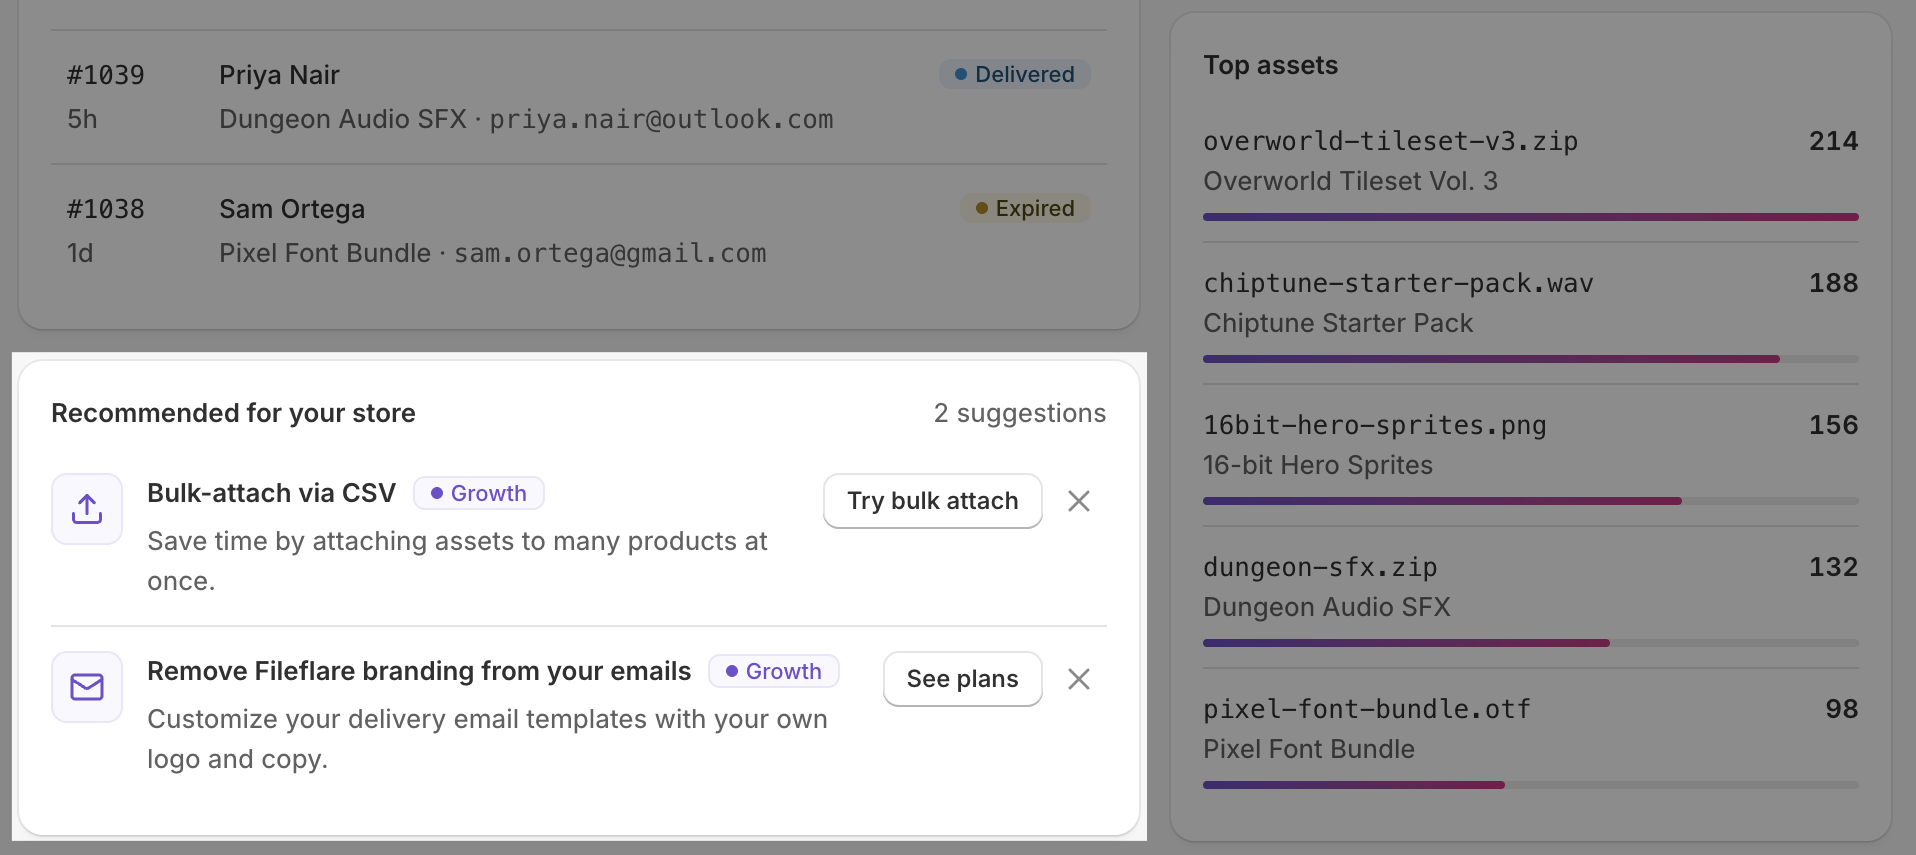
Task: Click the envelope icon beside Remove Fileflare branding
Action: coord(87,687)
